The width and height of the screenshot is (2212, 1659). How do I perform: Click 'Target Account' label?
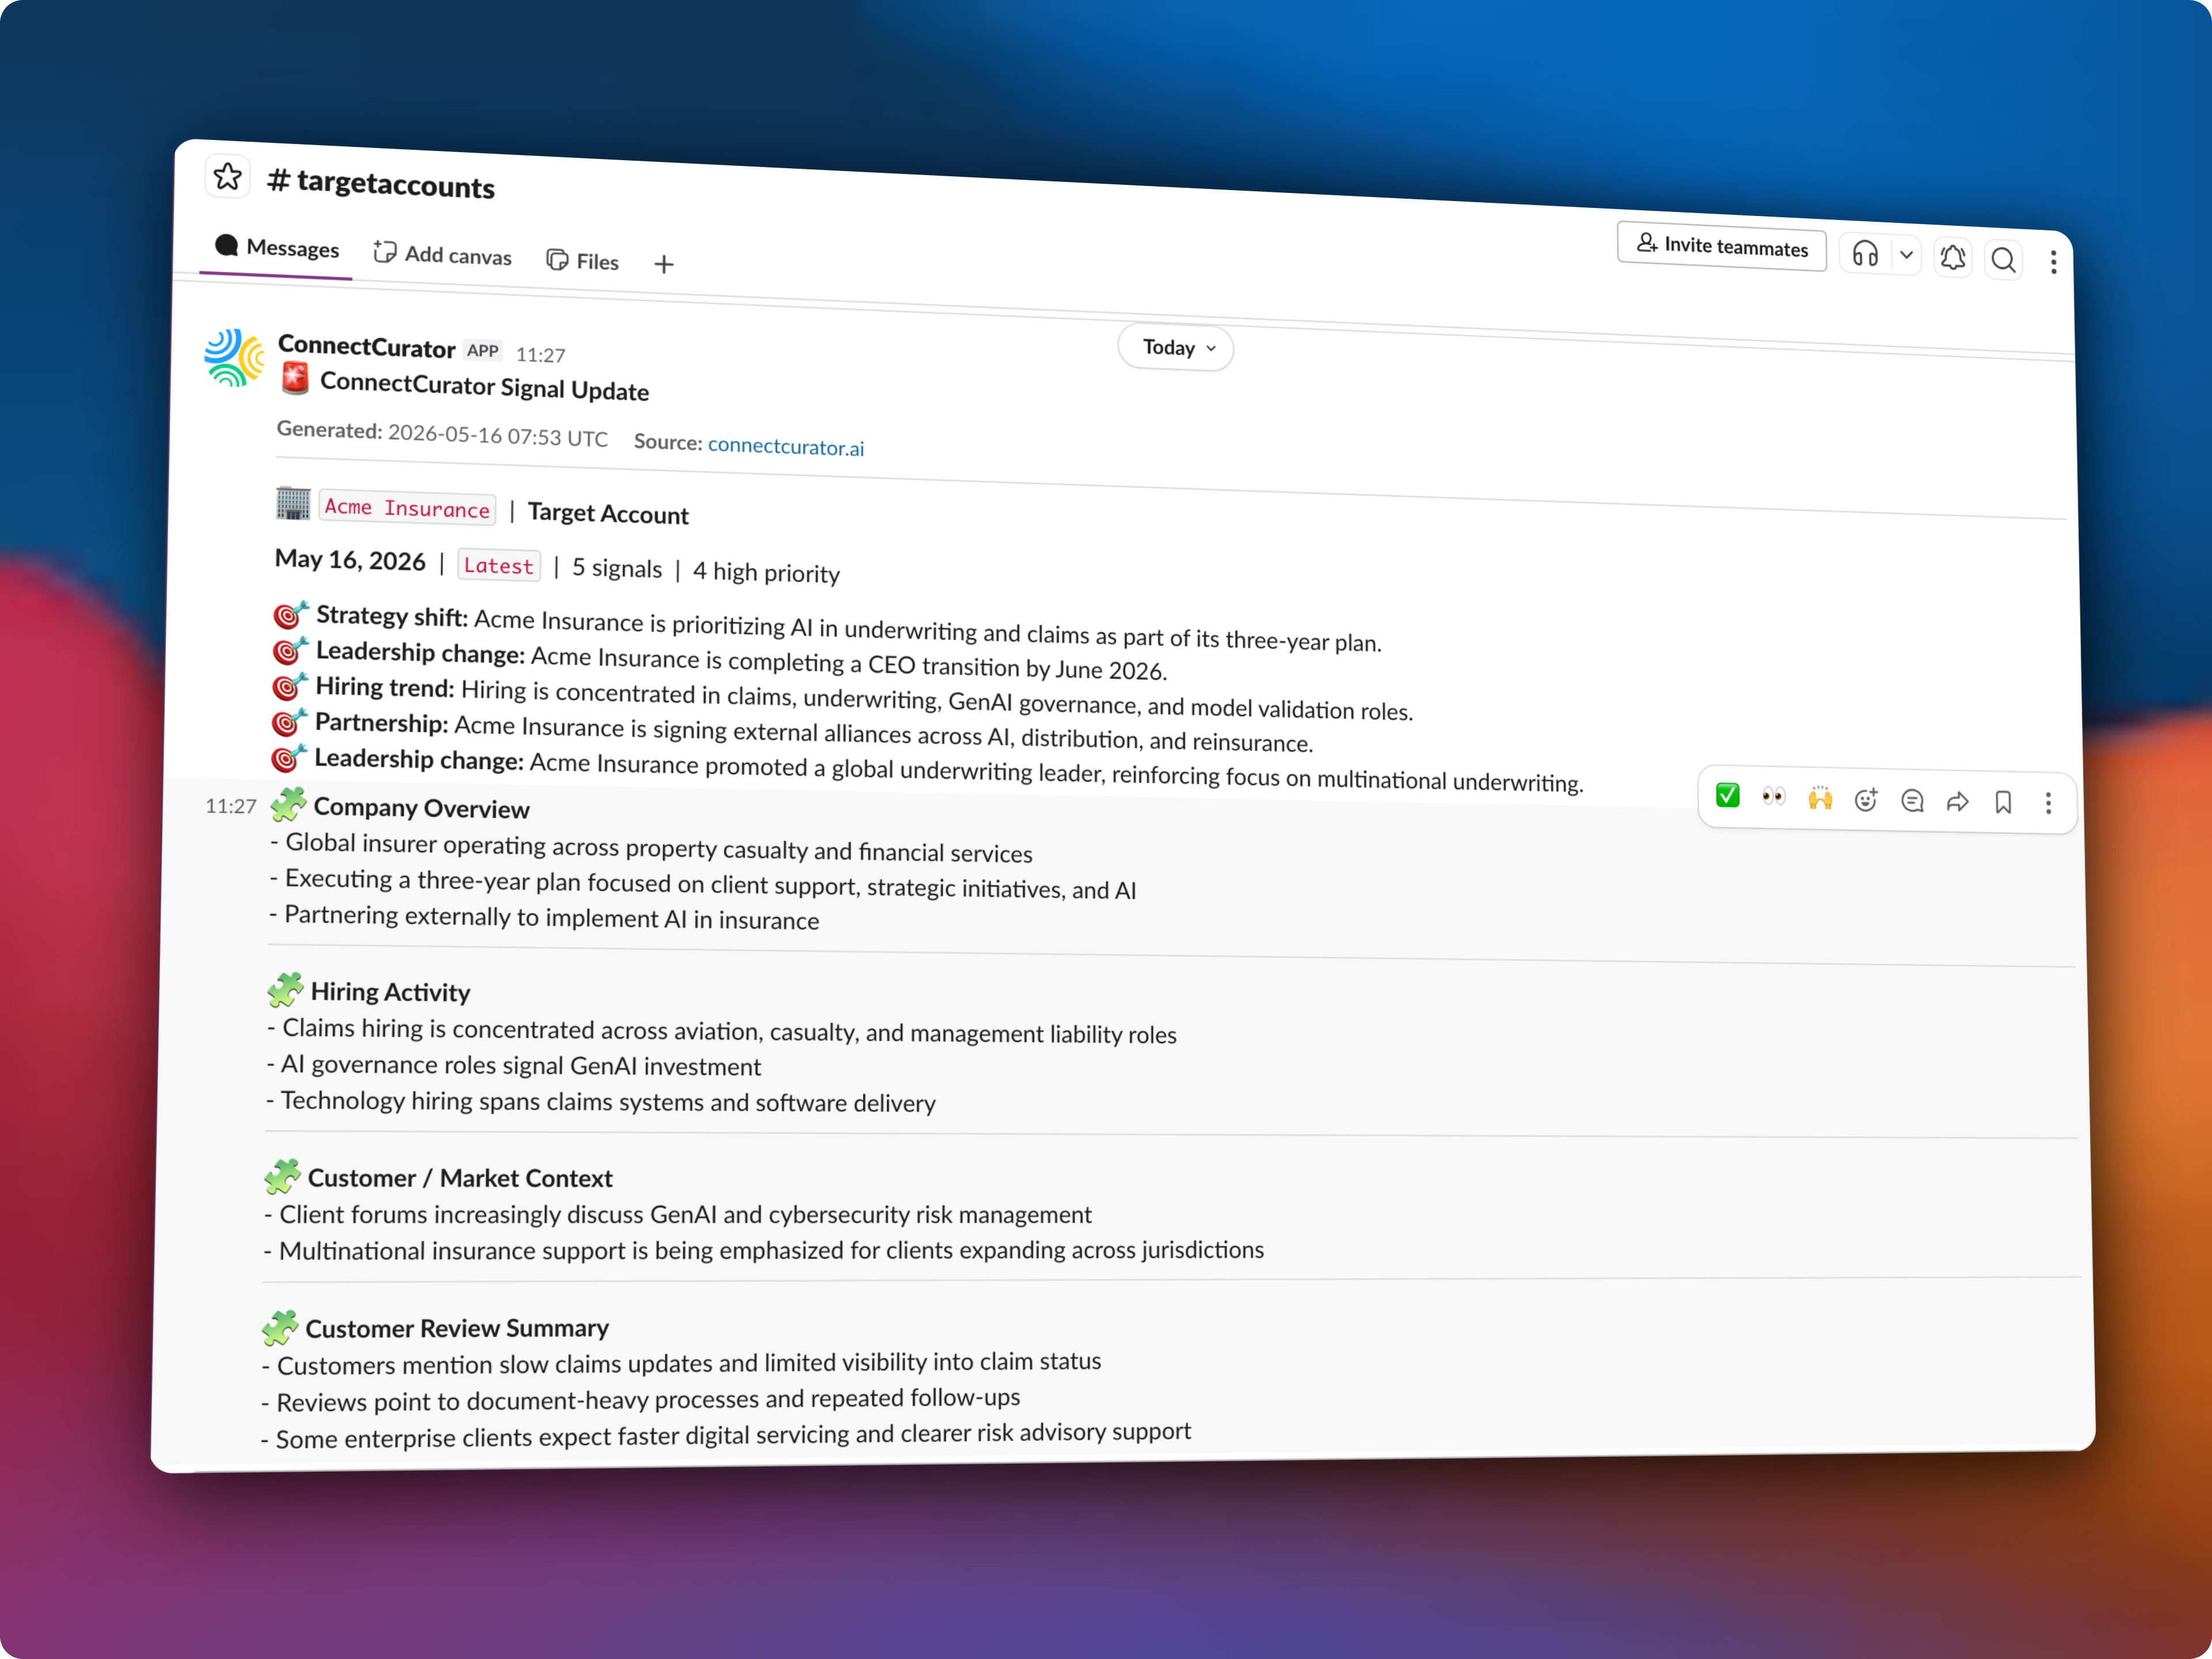tap(608, 514)
